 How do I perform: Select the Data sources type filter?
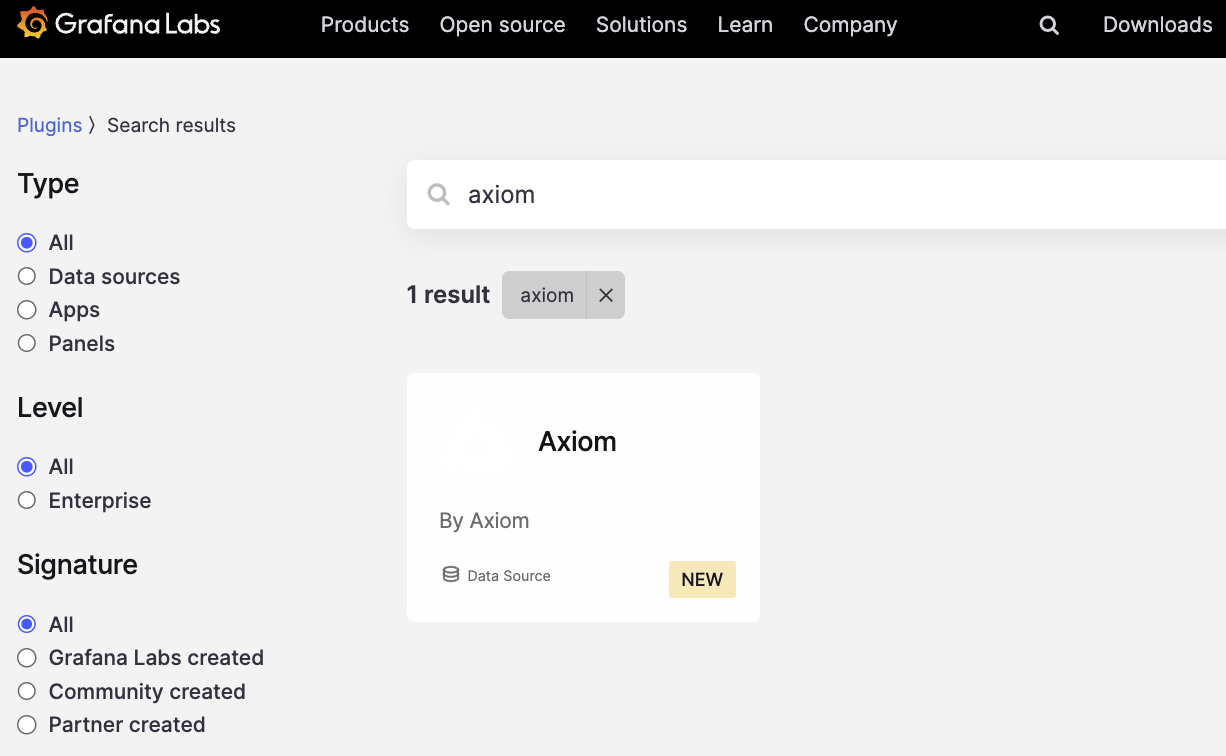(27, 276)
